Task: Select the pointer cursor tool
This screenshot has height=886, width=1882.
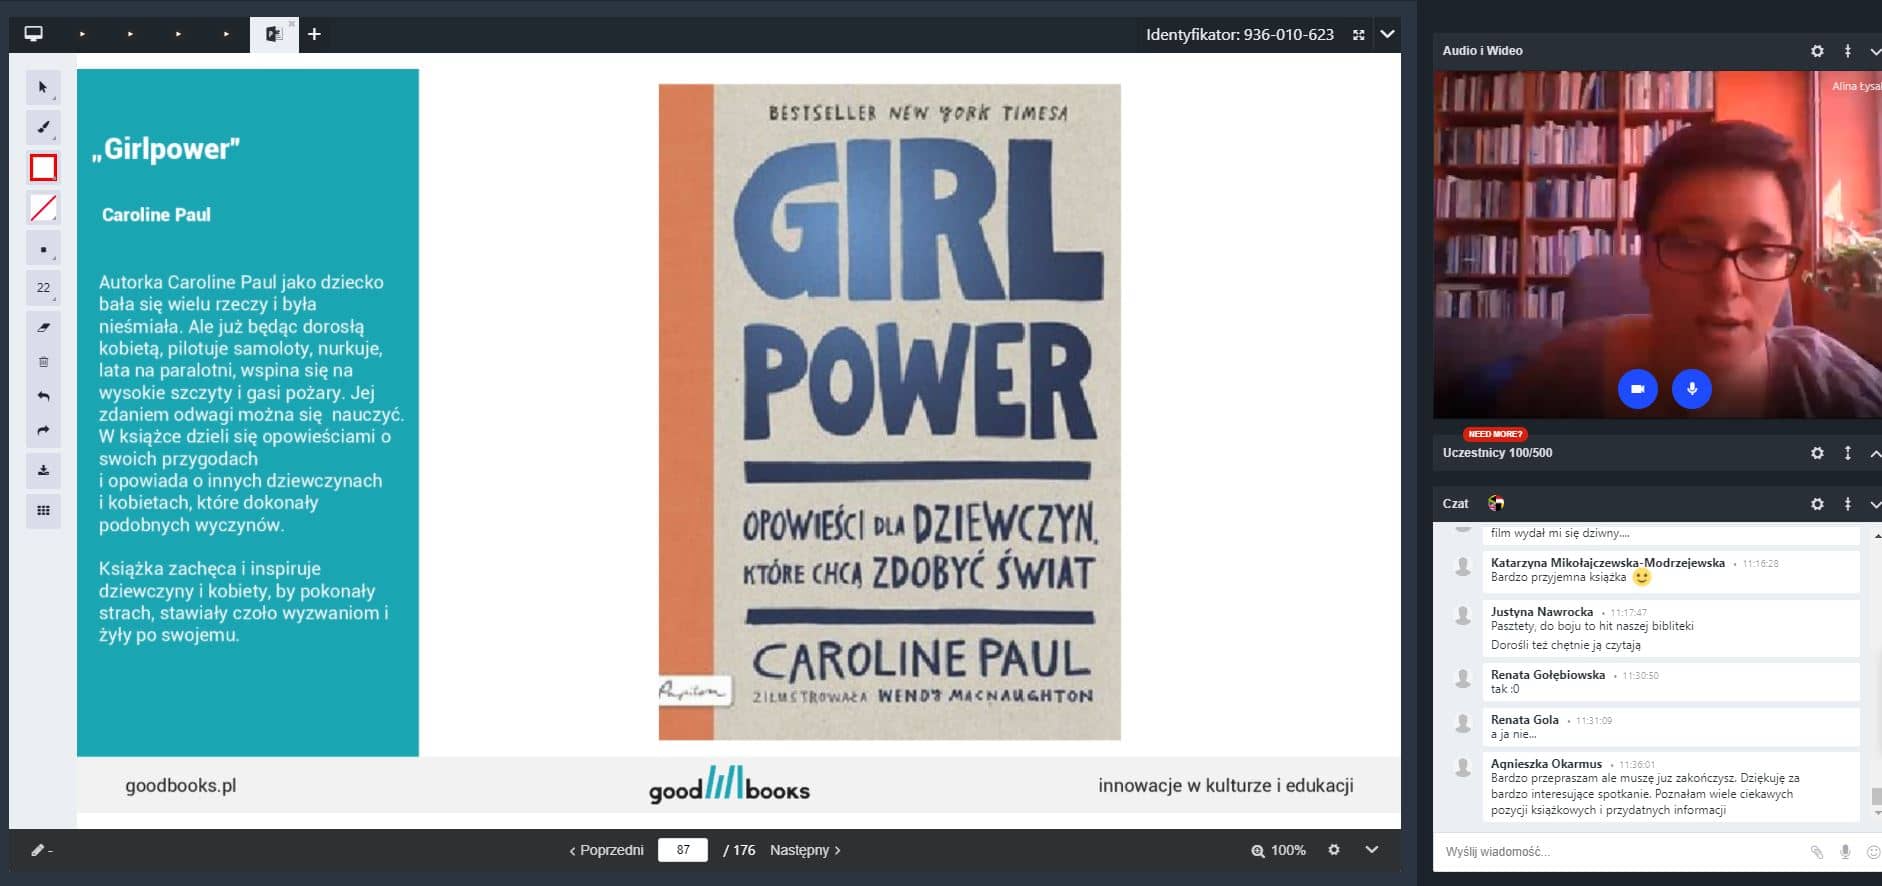Action: (x=43, y=88)
